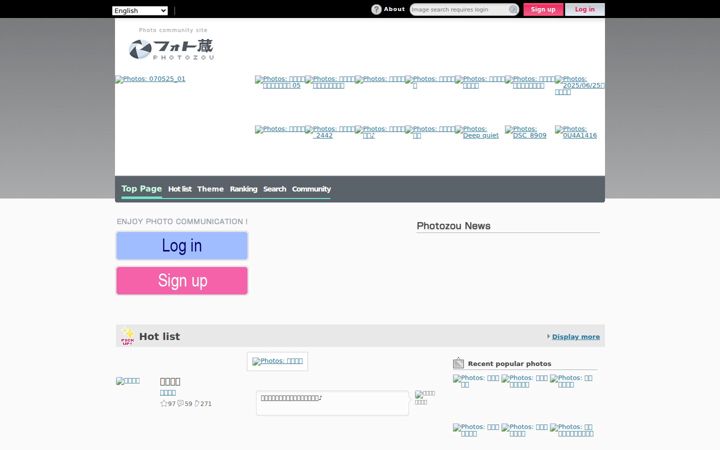Open the Search navigation tab
This screenshot has height=450, width=720.
tap(275, 189)
